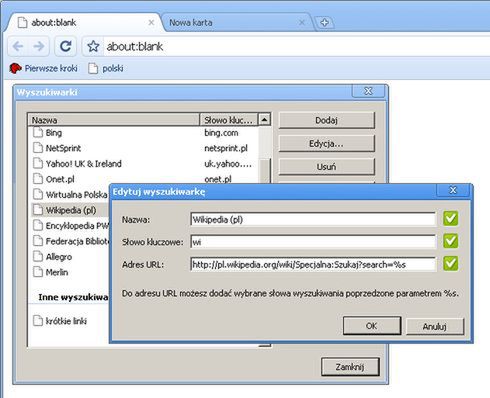Click inside the Słowo kluczowe field
This screenshot has height=398, width=490.
tap(313, 242)
